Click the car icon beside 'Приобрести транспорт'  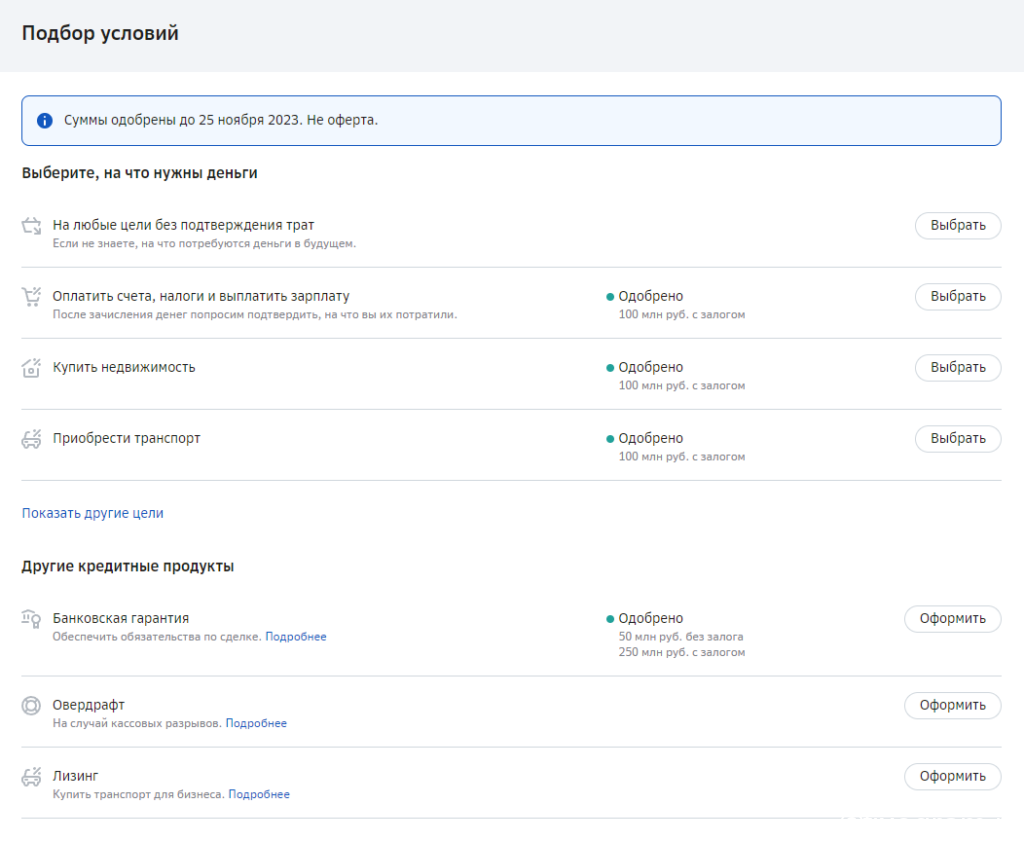[x=31, y=439]
